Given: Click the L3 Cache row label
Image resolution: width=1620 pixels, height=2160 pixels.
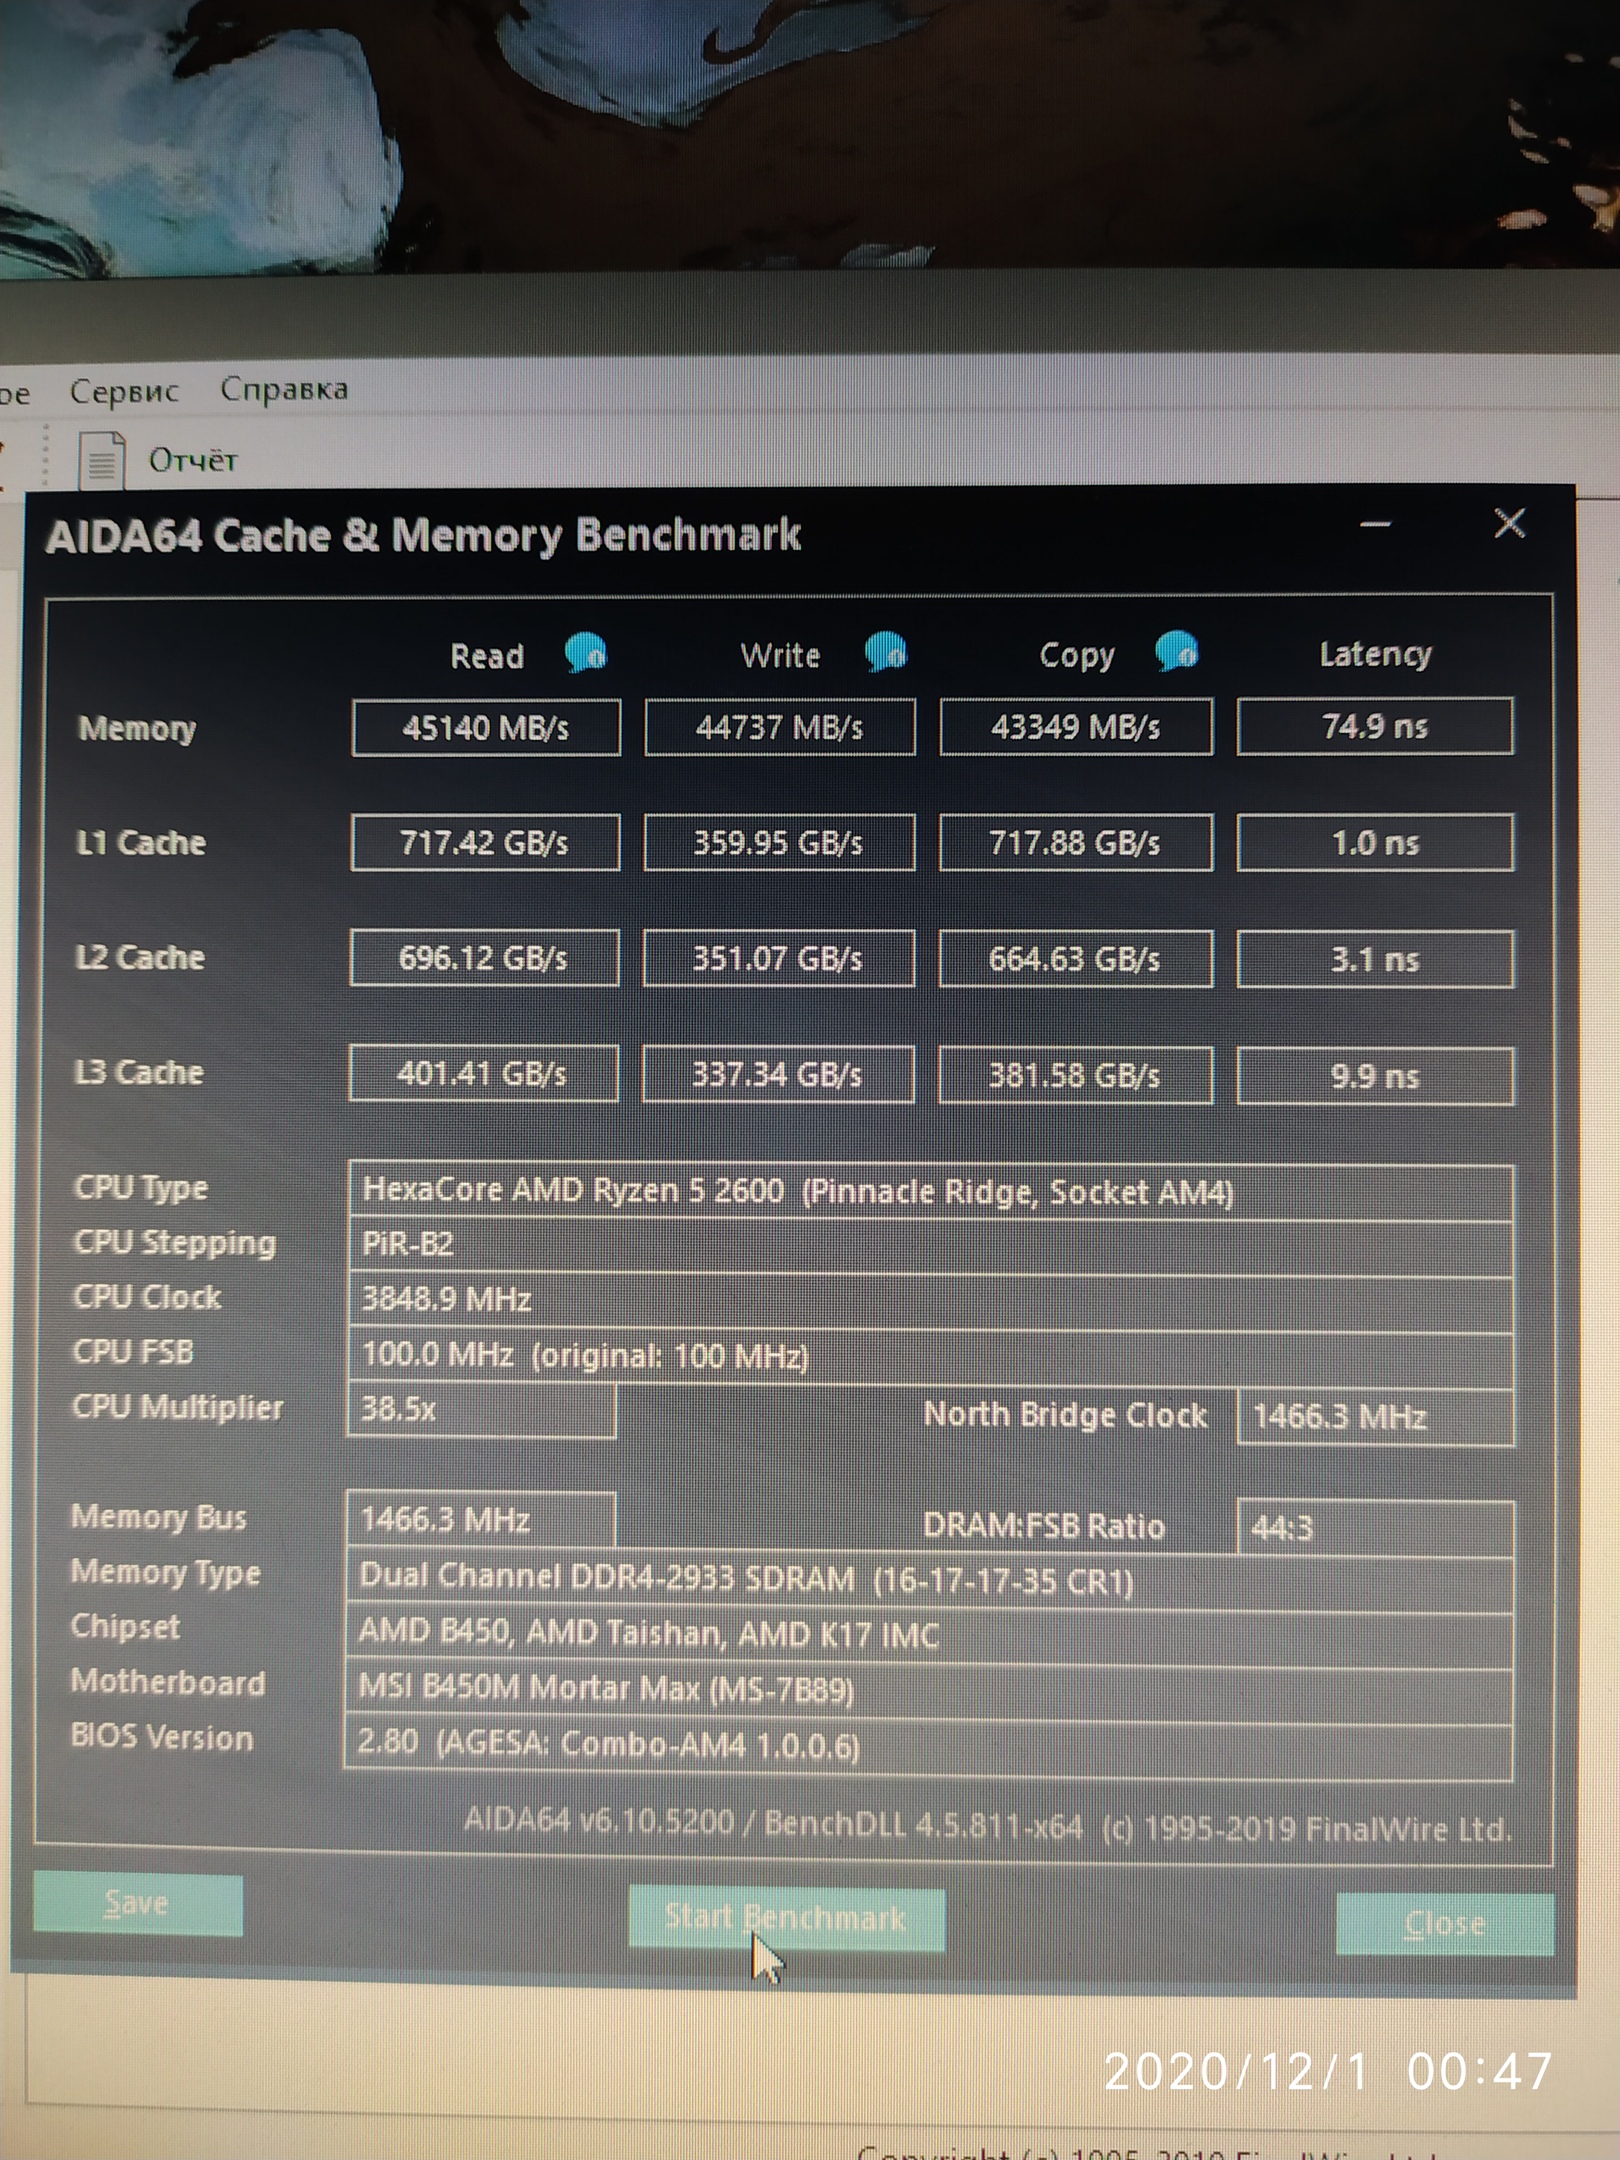Looking at the screenshot, I should pos(139,1073).
